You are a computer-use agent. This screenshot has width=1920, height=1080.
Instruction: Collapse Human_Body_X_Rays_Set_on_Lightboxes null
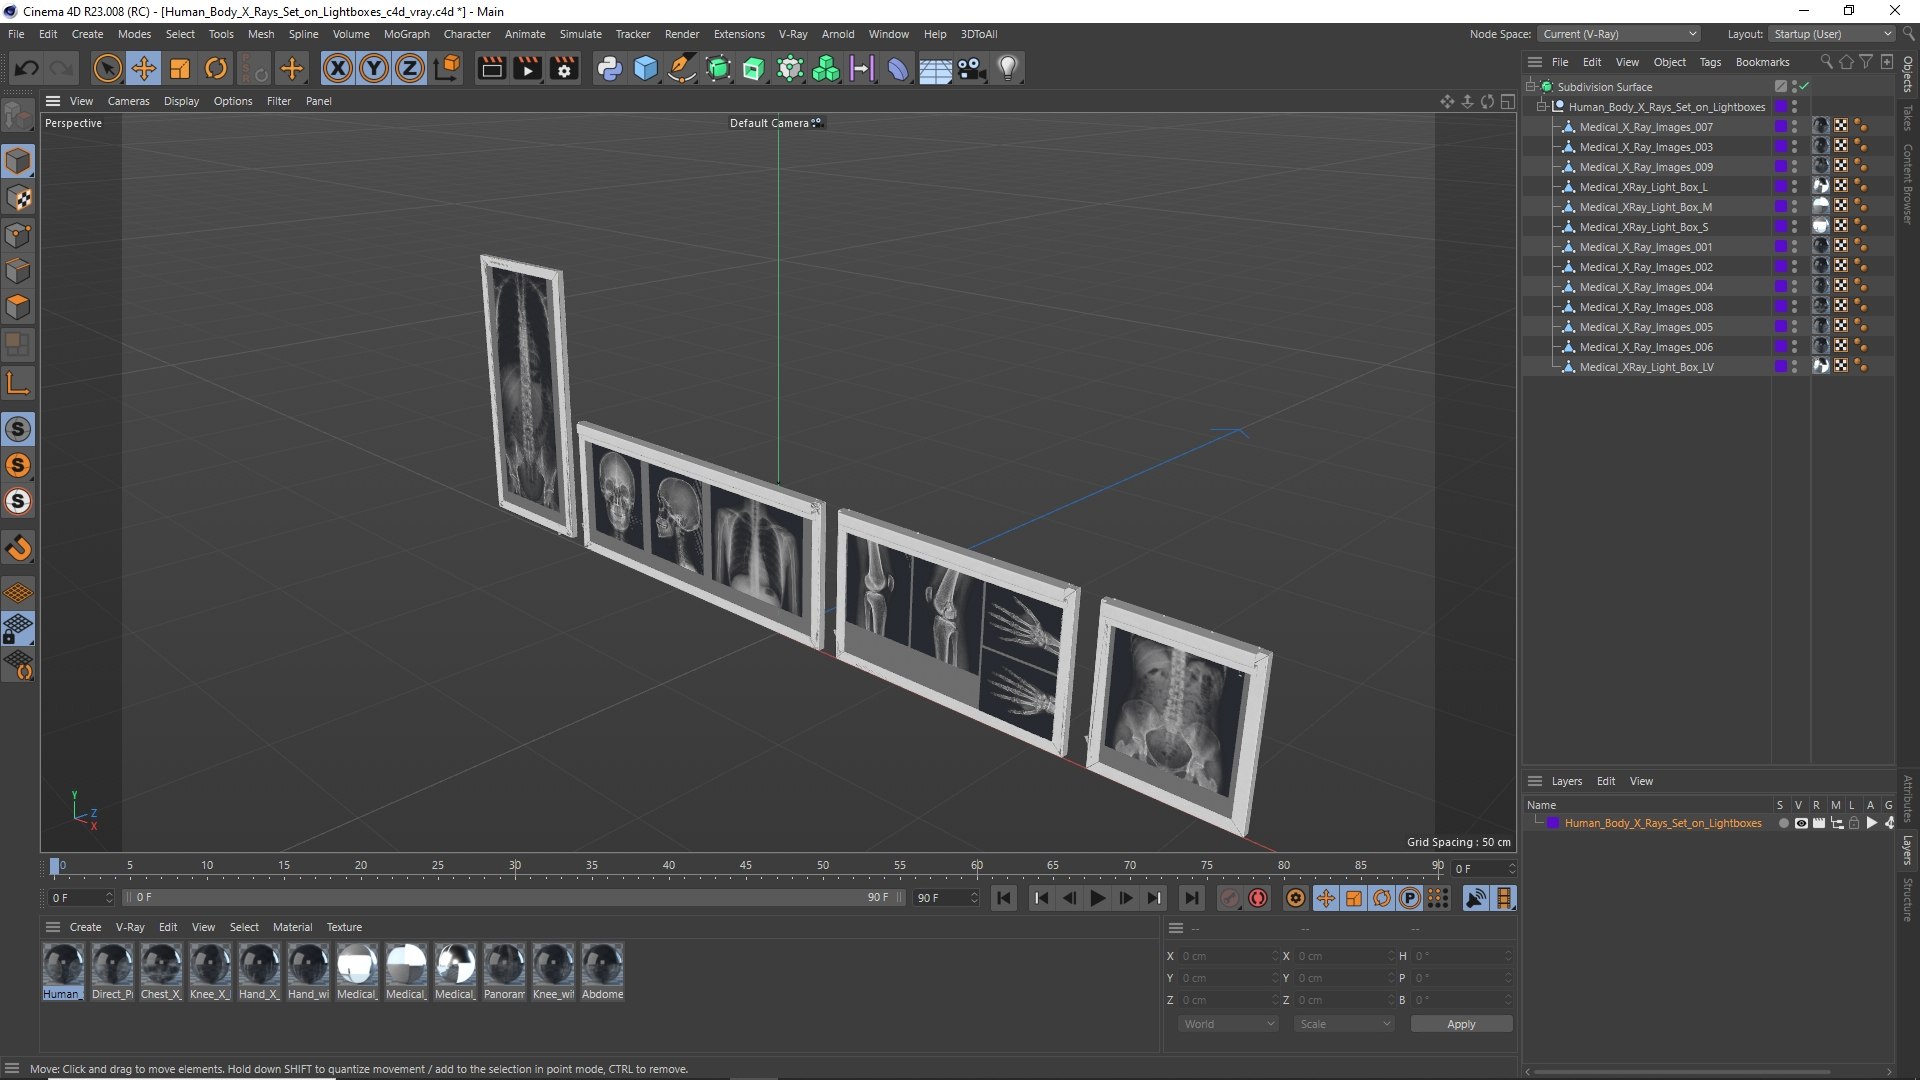click(1542, 107)
